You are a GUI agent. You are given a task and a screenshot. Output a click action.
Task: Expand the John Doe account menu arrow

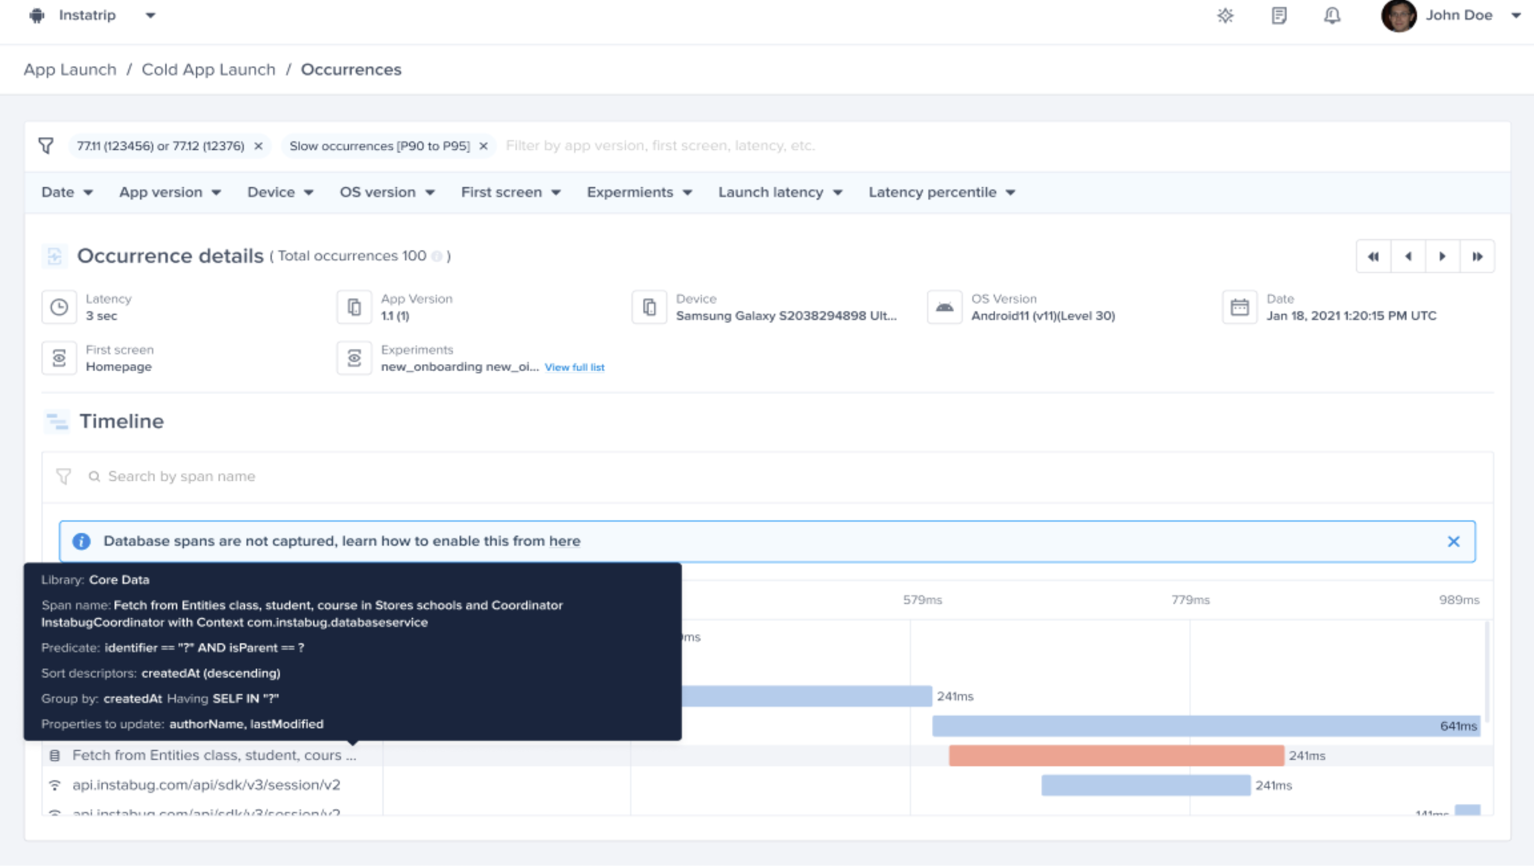click(x=1516, y=16)
